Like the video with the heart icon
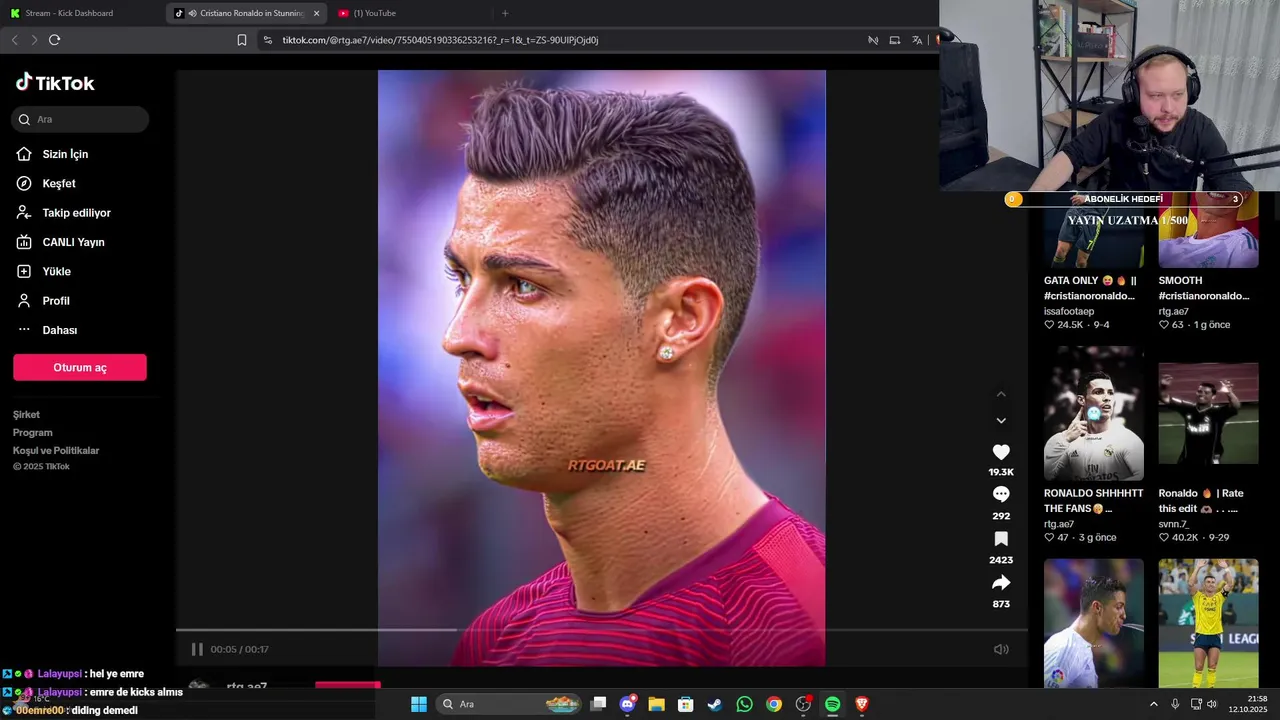The image size is (1280, 720). (x=1001, y=452)
